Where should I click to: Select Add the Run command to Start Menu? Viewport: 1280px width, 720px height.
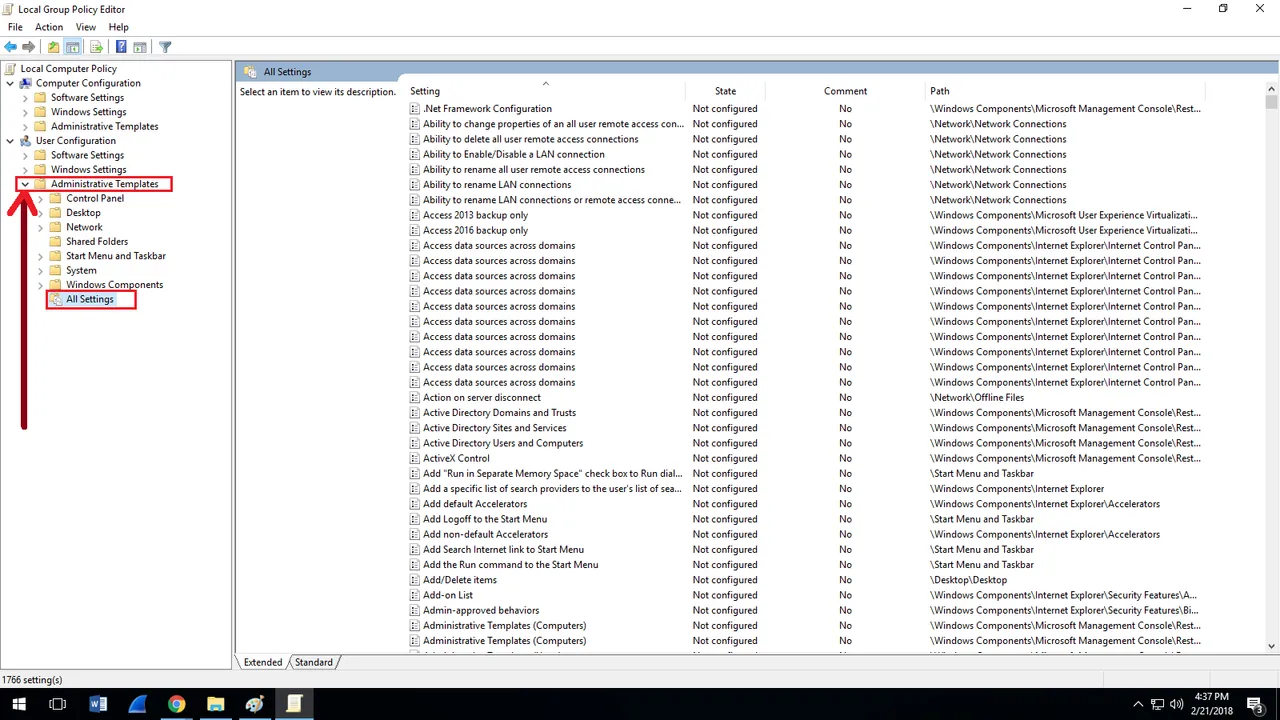point(510,565)
